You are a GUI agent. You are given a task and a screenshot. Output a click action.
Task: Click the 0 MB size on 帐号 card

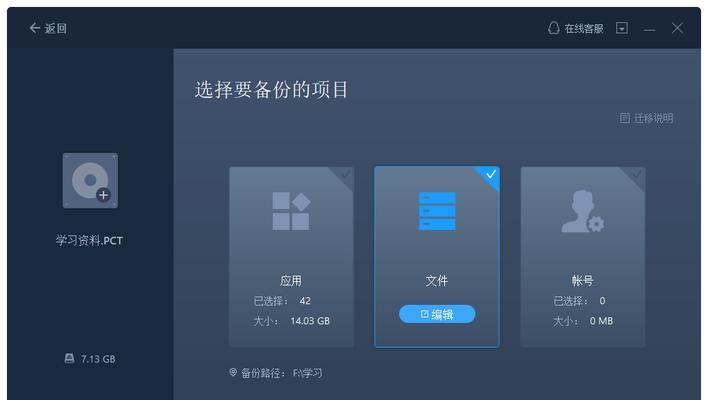[601, 321]
